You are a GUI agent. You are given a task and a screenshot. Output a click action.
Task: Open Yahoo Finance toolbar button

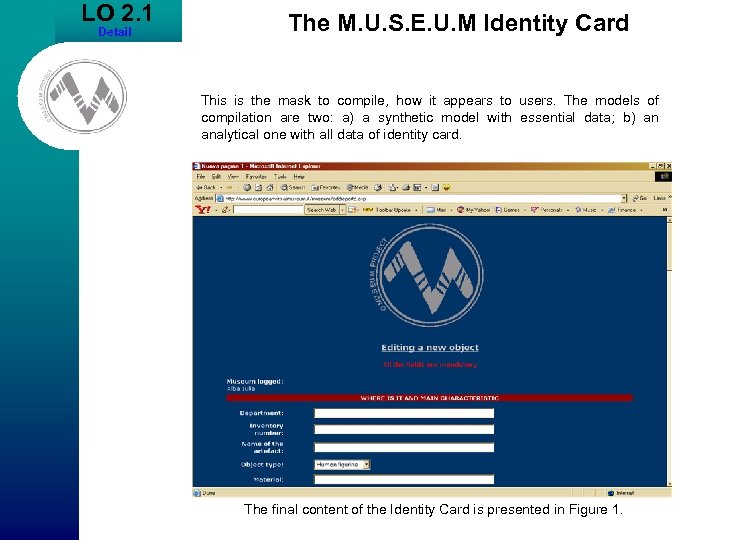(622, 210)
